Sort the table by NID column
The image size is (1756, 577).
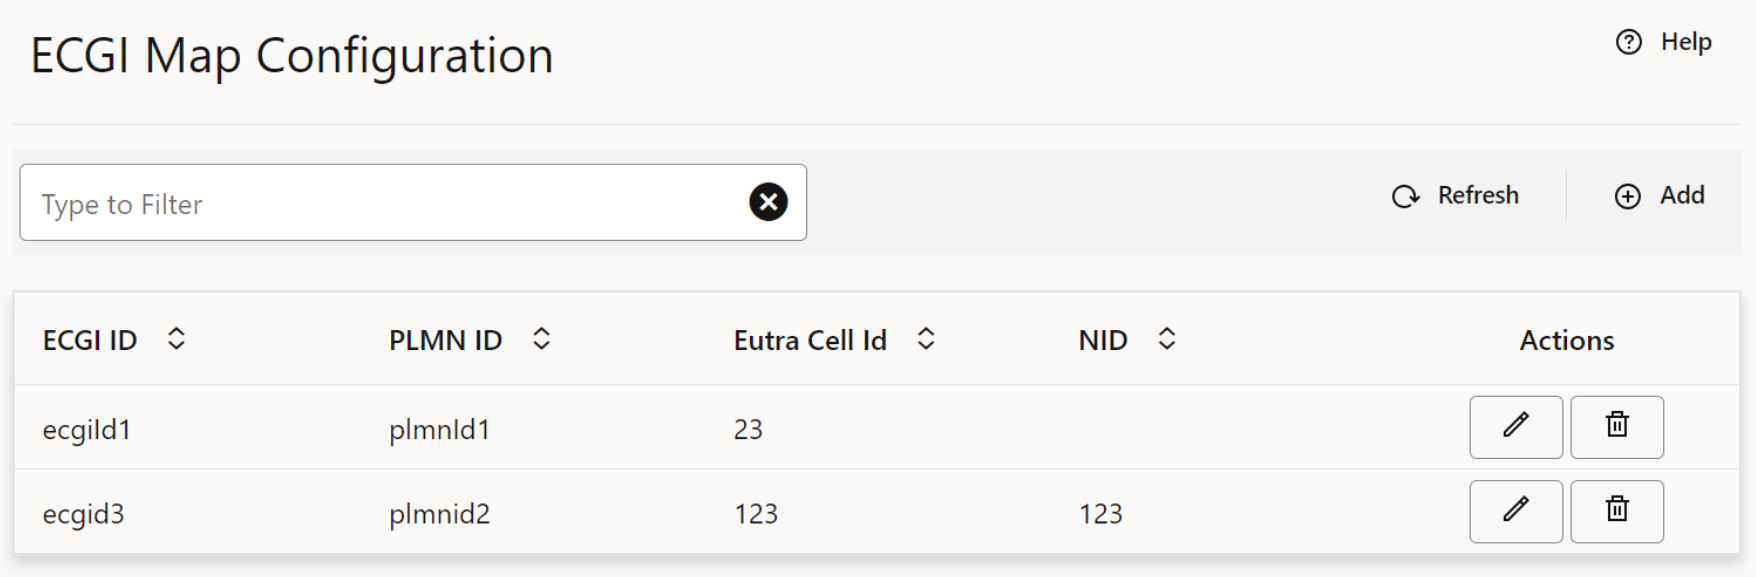[1166, 340]
